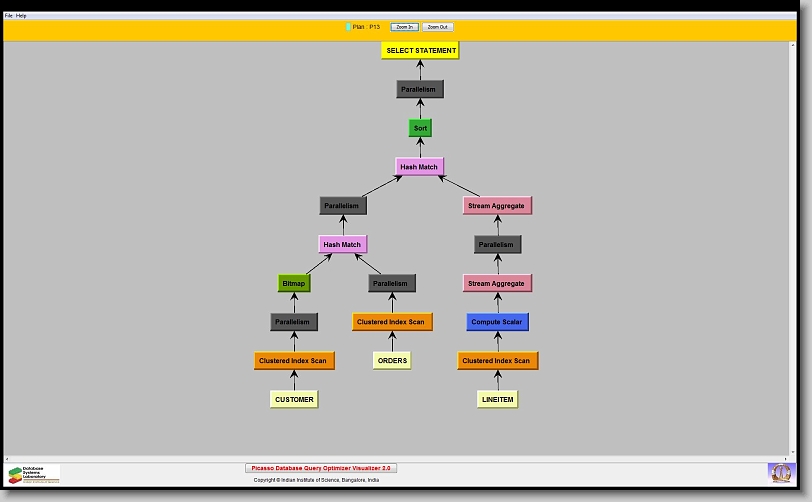Click the Indian Institute of Science emblem icon
This screenshot has height=502, width=812.
pyautogui.click(x=779, y=472)
